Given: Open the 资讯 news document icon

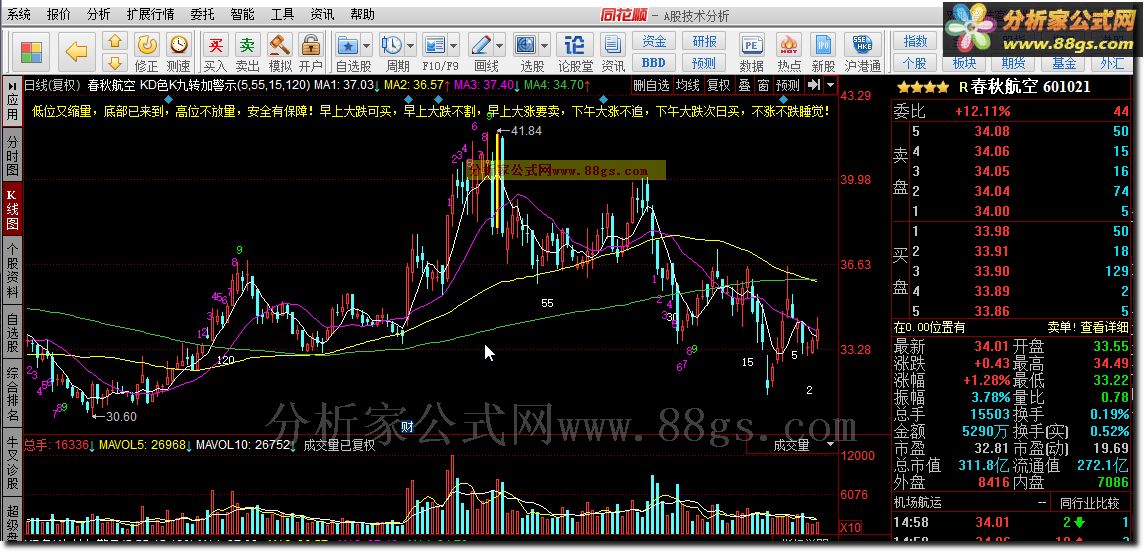Looking at the screenshot, I should point(613,46).
